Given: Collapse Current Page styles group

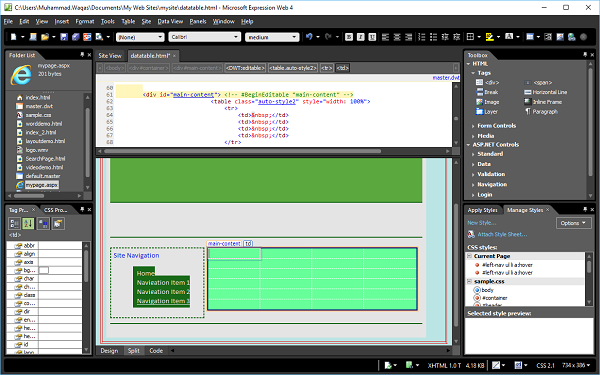Looking at the screenshot, I should 470,256.
